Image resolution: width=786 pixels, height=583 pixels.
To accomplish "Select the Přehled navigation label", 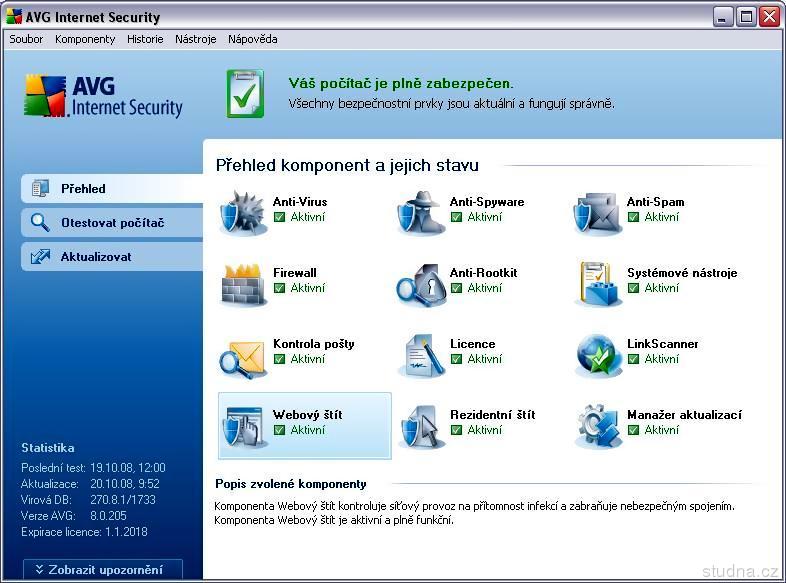I will (x=83, y=189).
